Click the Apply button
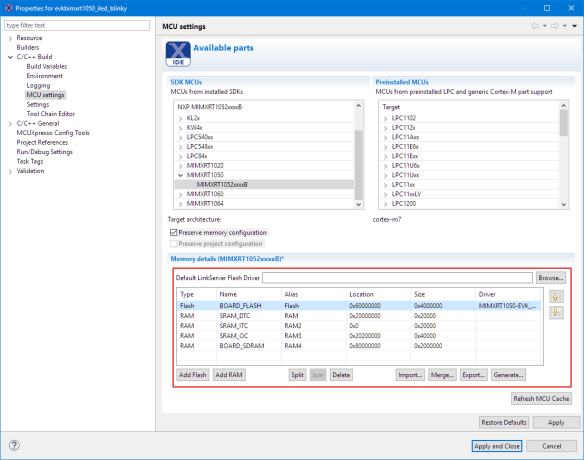Screen dimensions: 584x460 [556, 422]
